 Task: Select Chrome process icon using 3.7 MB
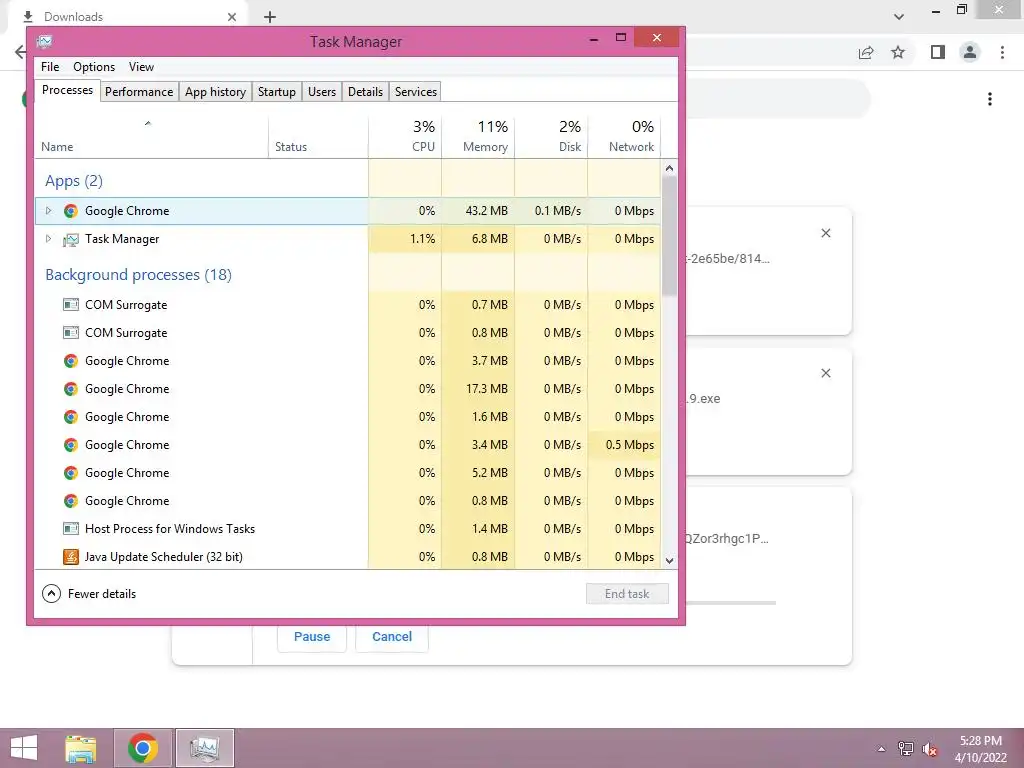click(71, 360)
